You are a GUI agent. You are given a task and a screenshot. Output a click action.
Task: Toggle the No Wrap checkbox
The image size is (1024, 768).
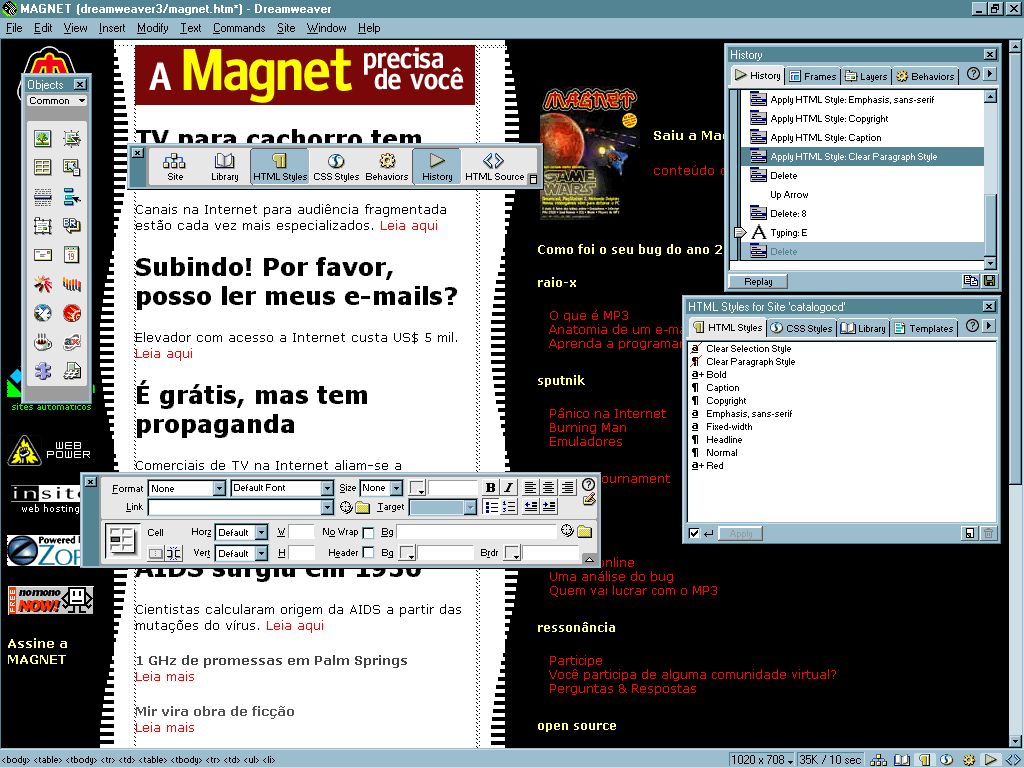tap(368, 533)
